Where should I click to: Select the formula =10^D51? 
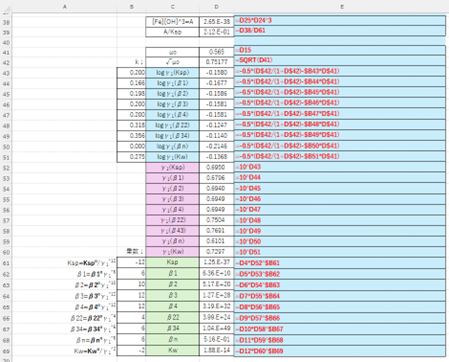point(340,252)
